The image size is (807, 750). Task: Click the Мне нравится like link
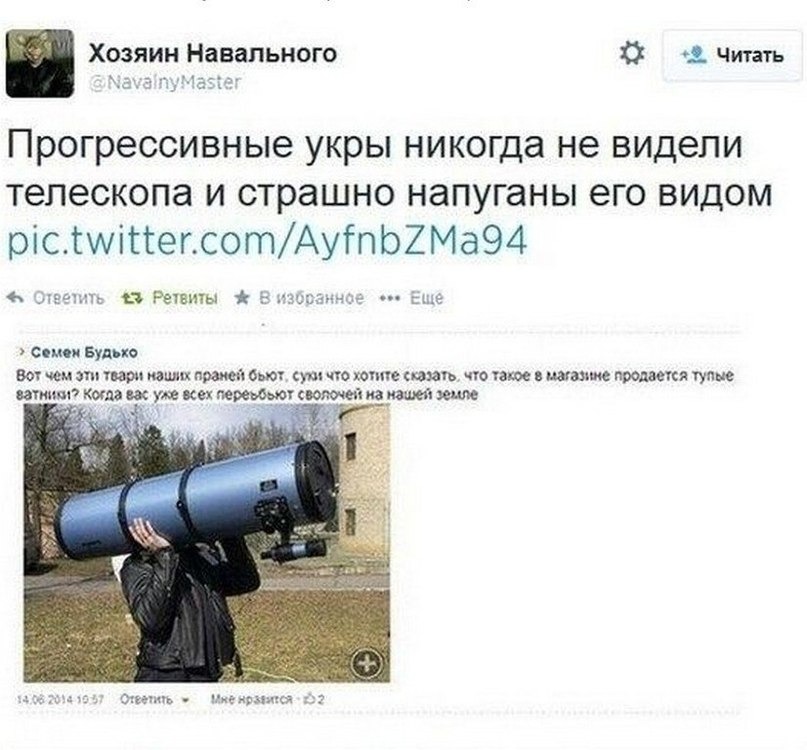pyautogui.click(x=252, y=699)
